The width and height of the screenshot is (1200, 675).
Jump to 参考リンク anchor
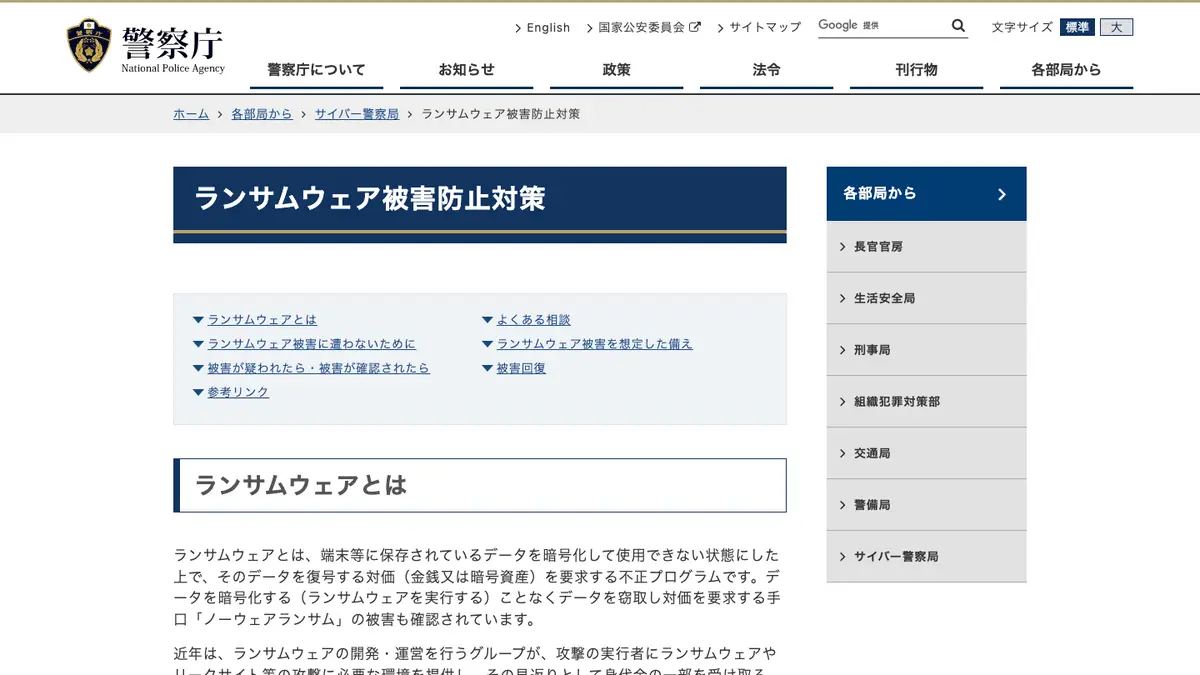point(238,392)
